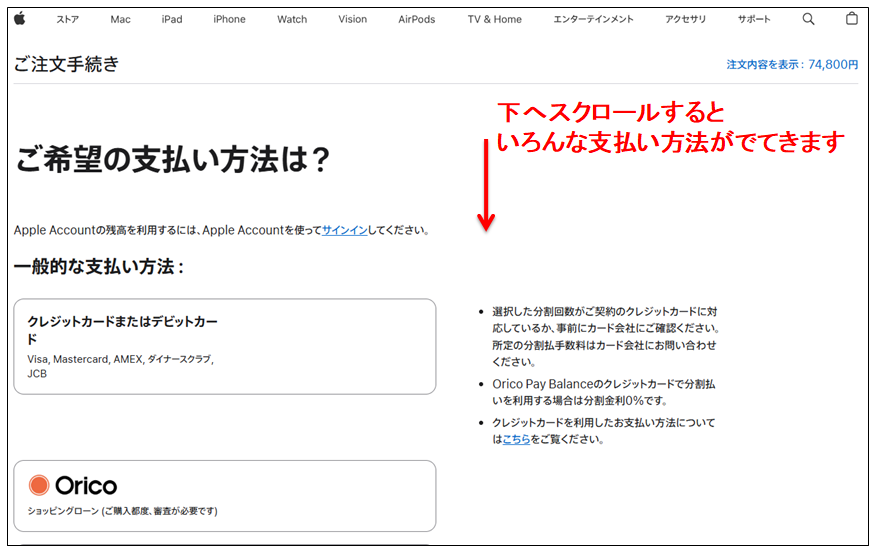Open the Vision menu item
876x557 pixels.
pyautogui.click(x=353, y=20)
